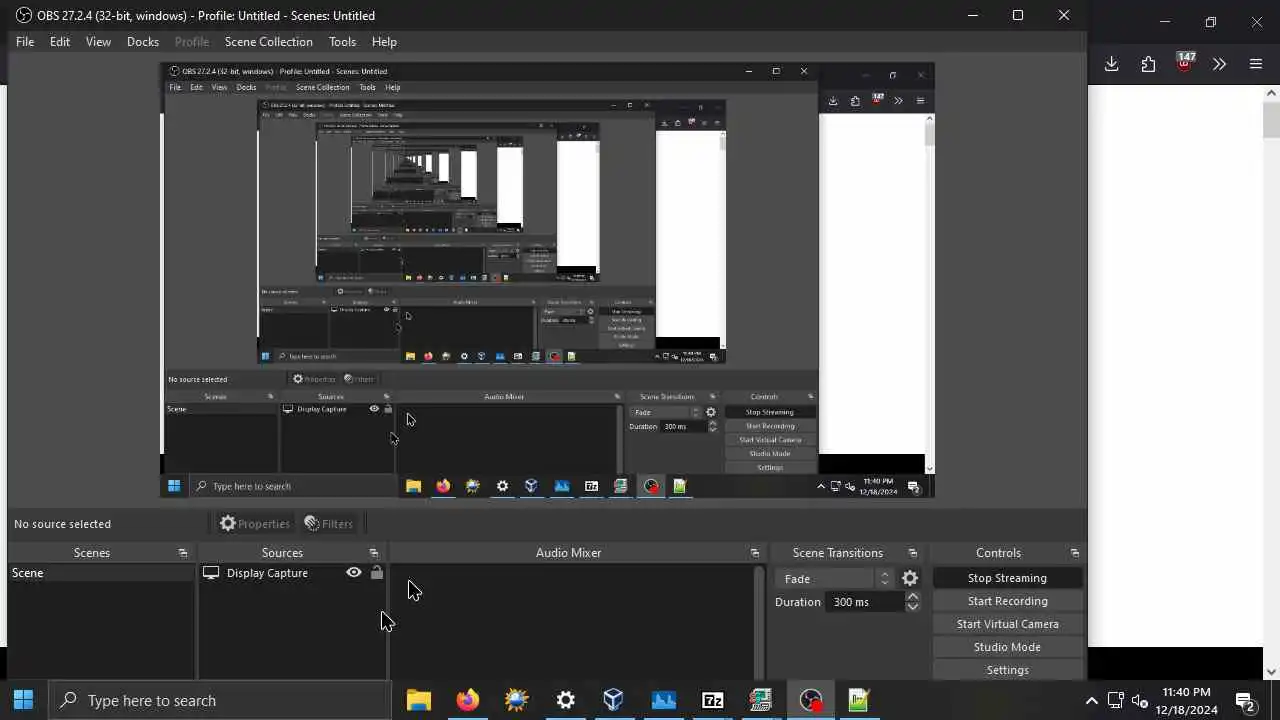Open browser hamburger menu
Screen dimensions: 1280x720
[x=1256, y=64]
